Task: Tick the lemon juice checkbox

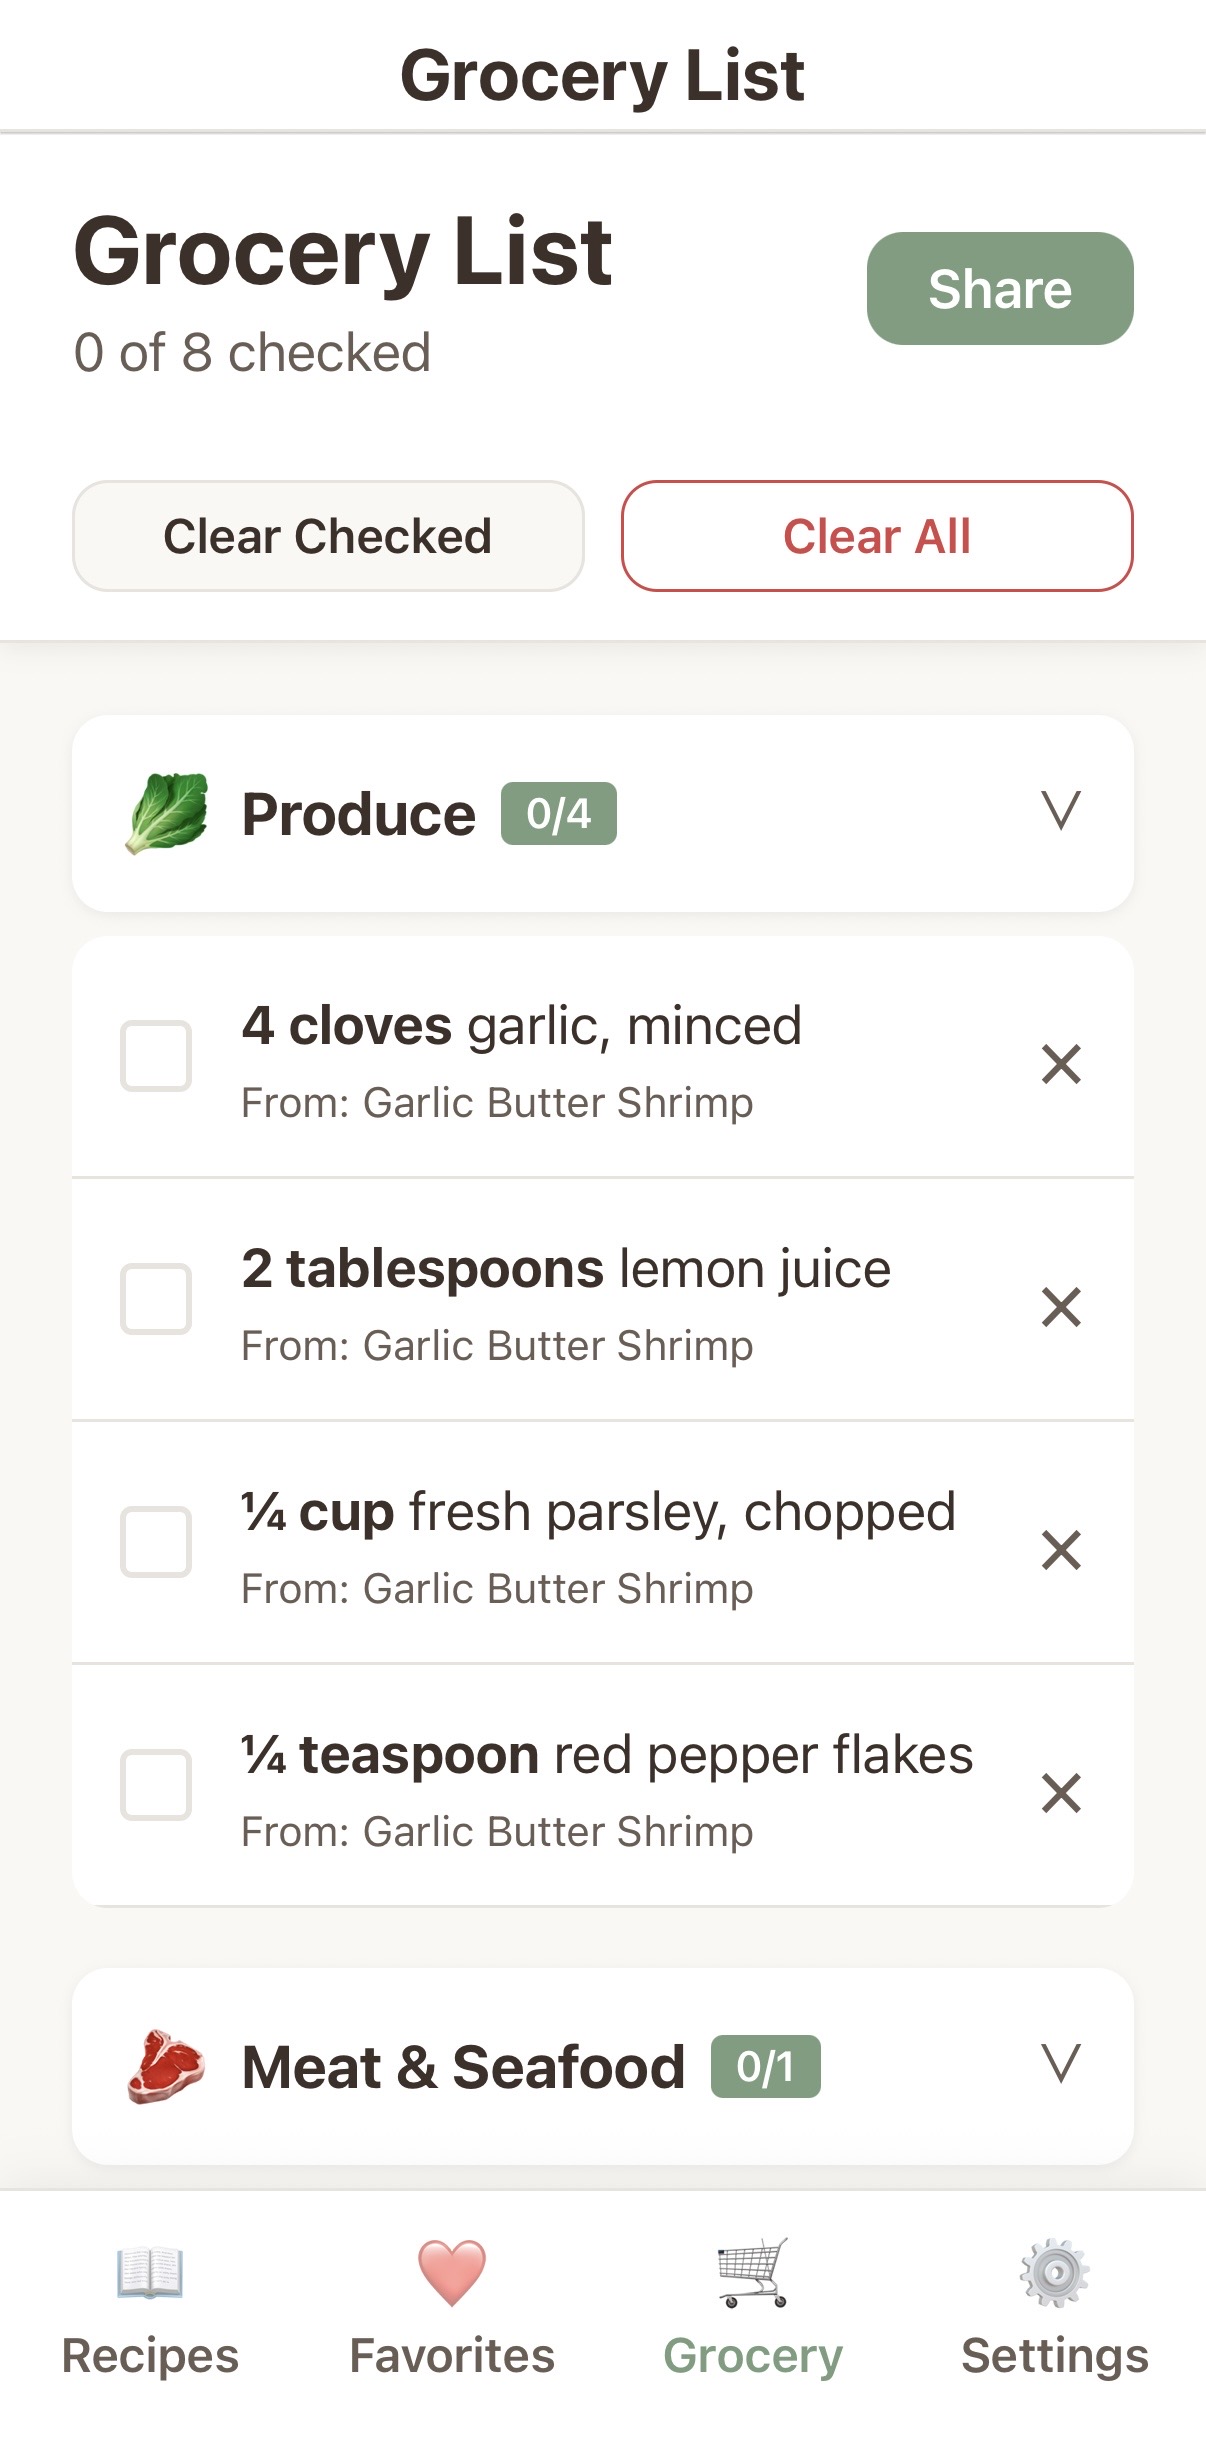Action: click(156, 1299)
